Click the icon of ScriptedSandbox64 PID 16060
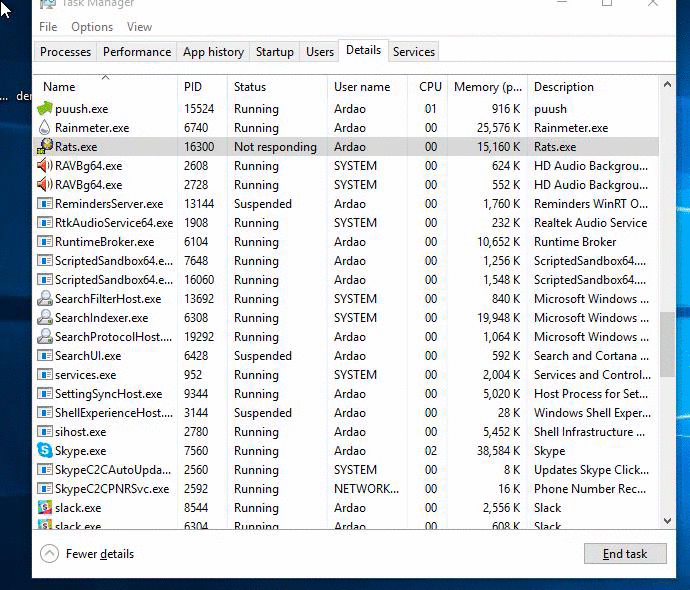The image size is (690, 590). click(x=44, y=279)
